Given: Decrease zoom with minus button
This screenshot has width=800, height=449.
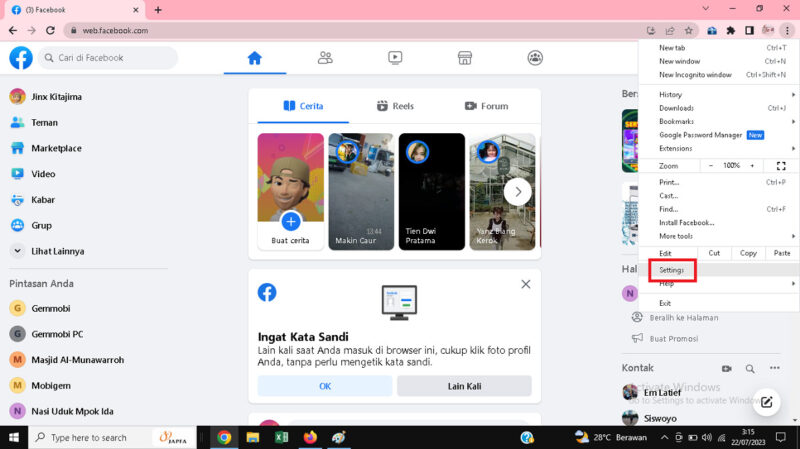Looking at the screenshot, I should [x=711, y=166].
